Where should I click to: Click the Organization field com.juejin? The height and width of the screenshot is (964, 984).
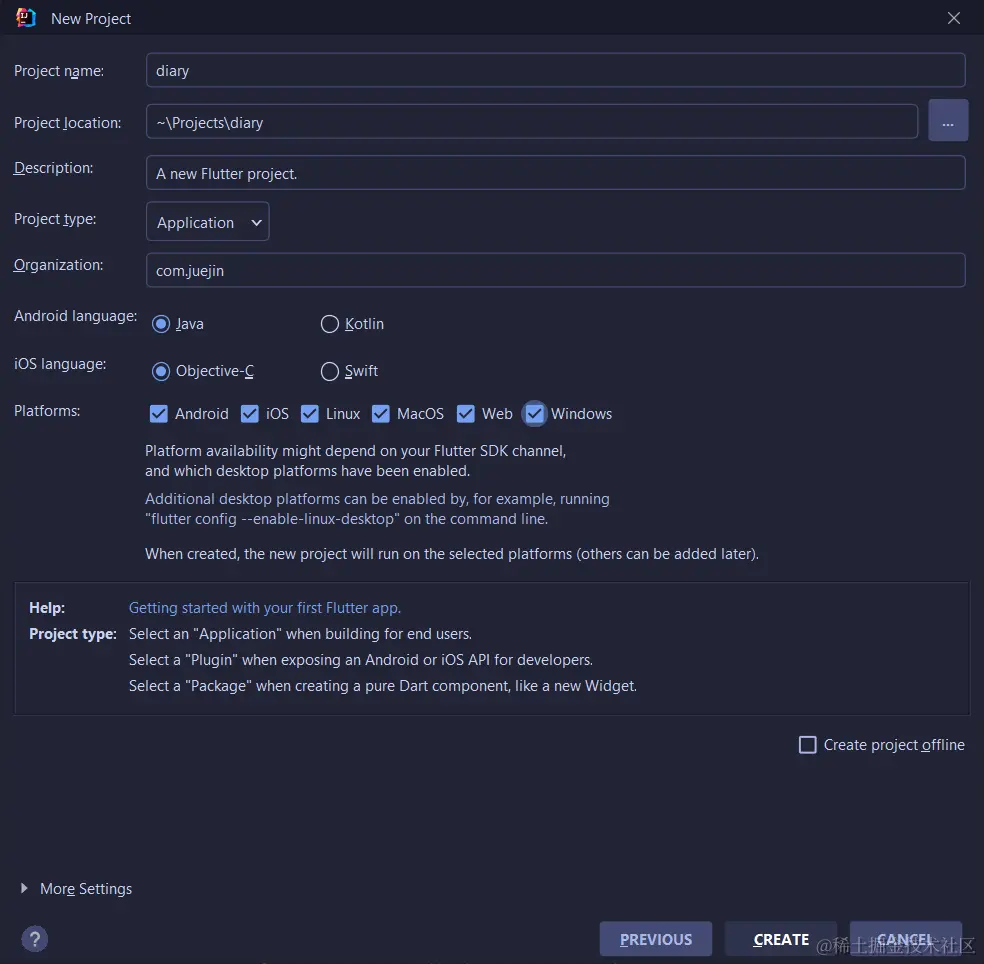point(555,270)
